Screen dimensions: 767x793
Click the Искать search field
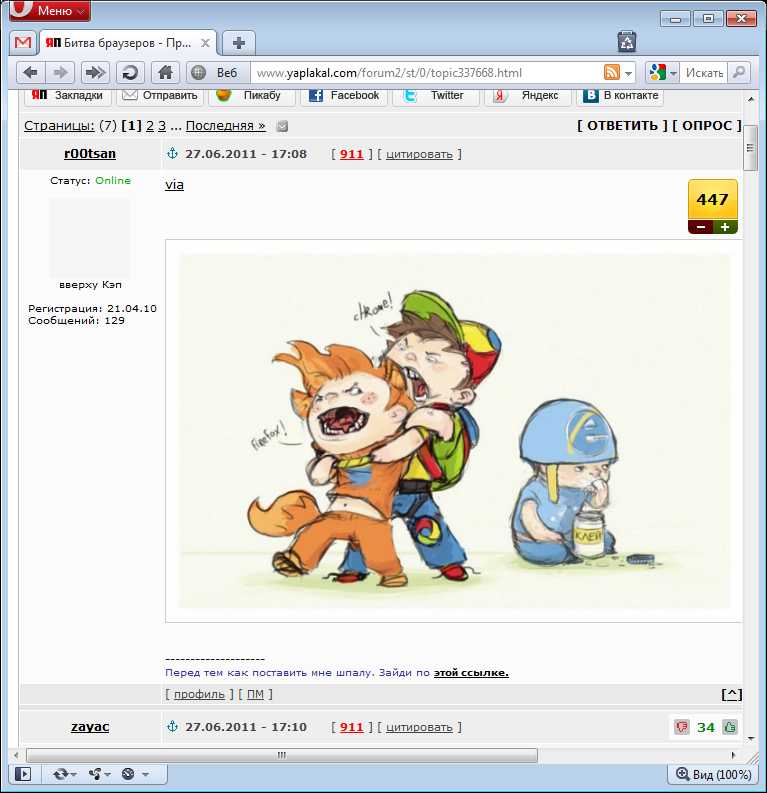click(704, 73)
